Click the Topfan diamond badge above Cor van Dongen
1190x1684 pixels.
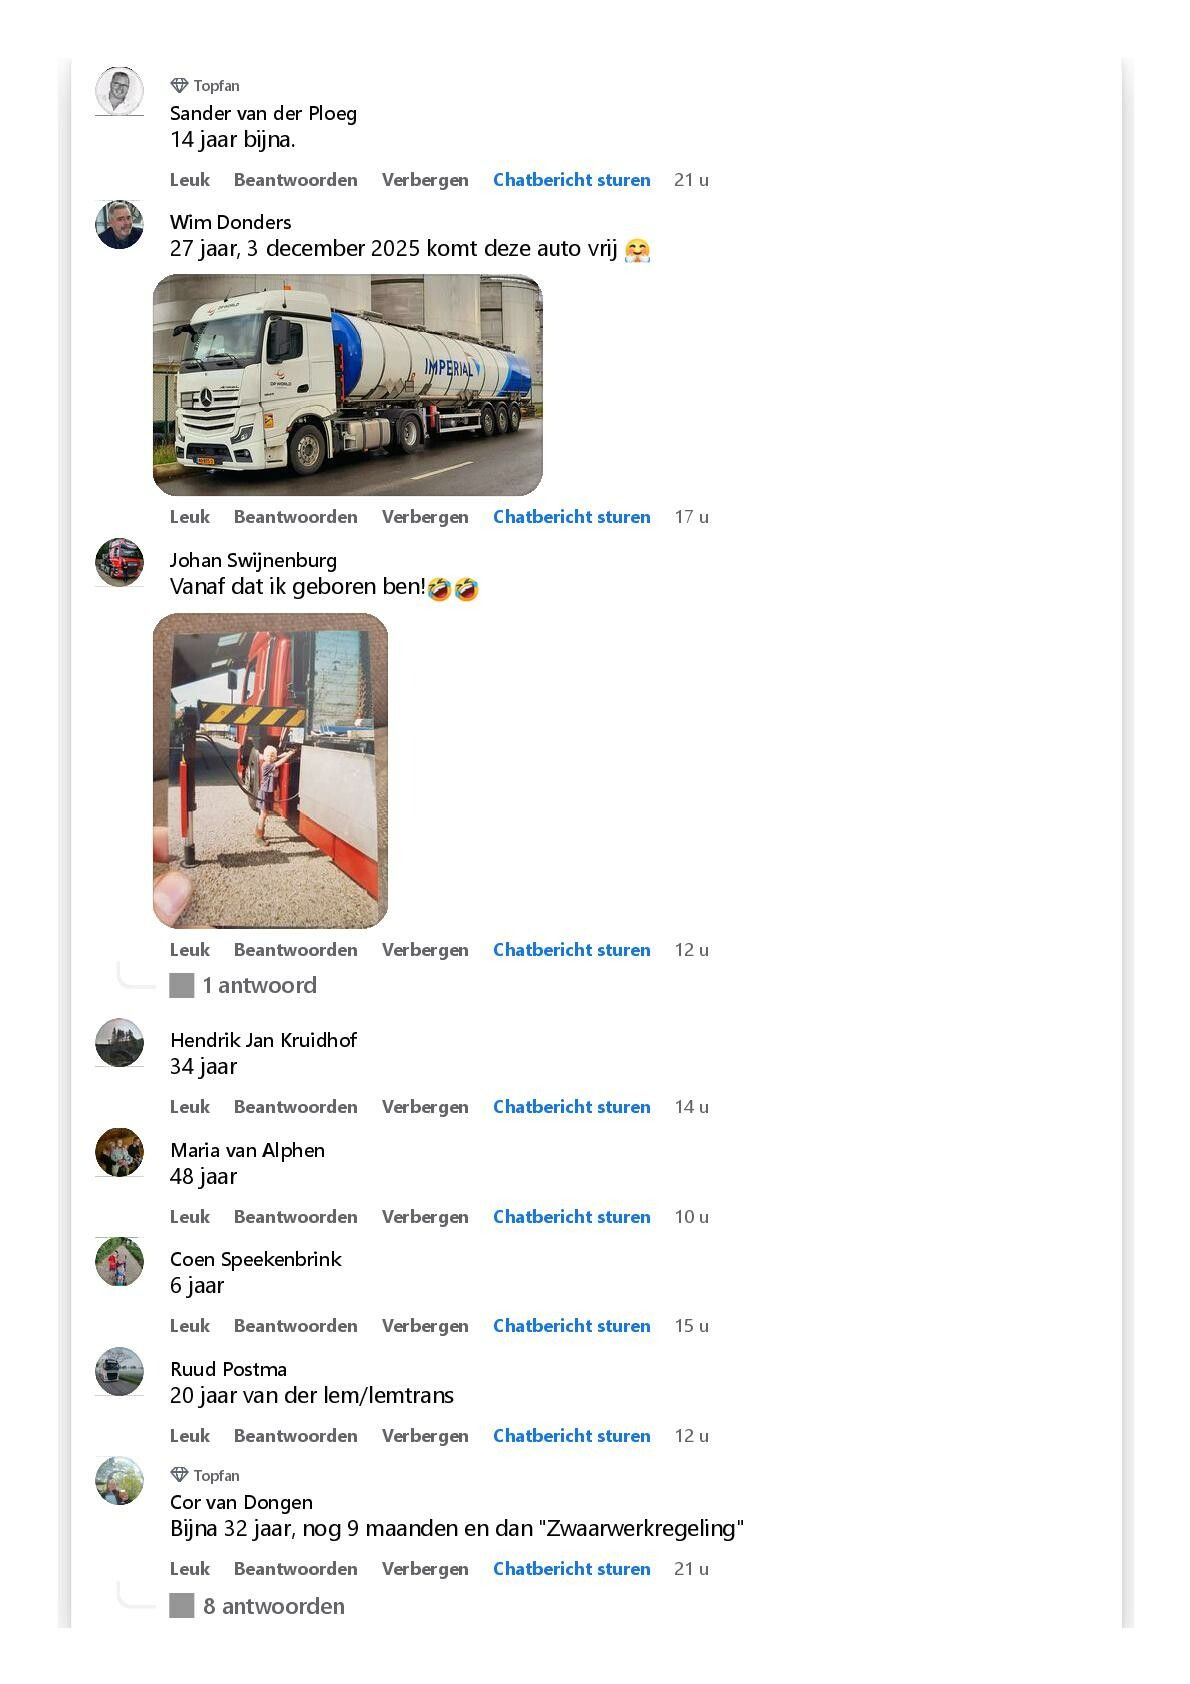pyautogui.click(x=179, y=1475)
